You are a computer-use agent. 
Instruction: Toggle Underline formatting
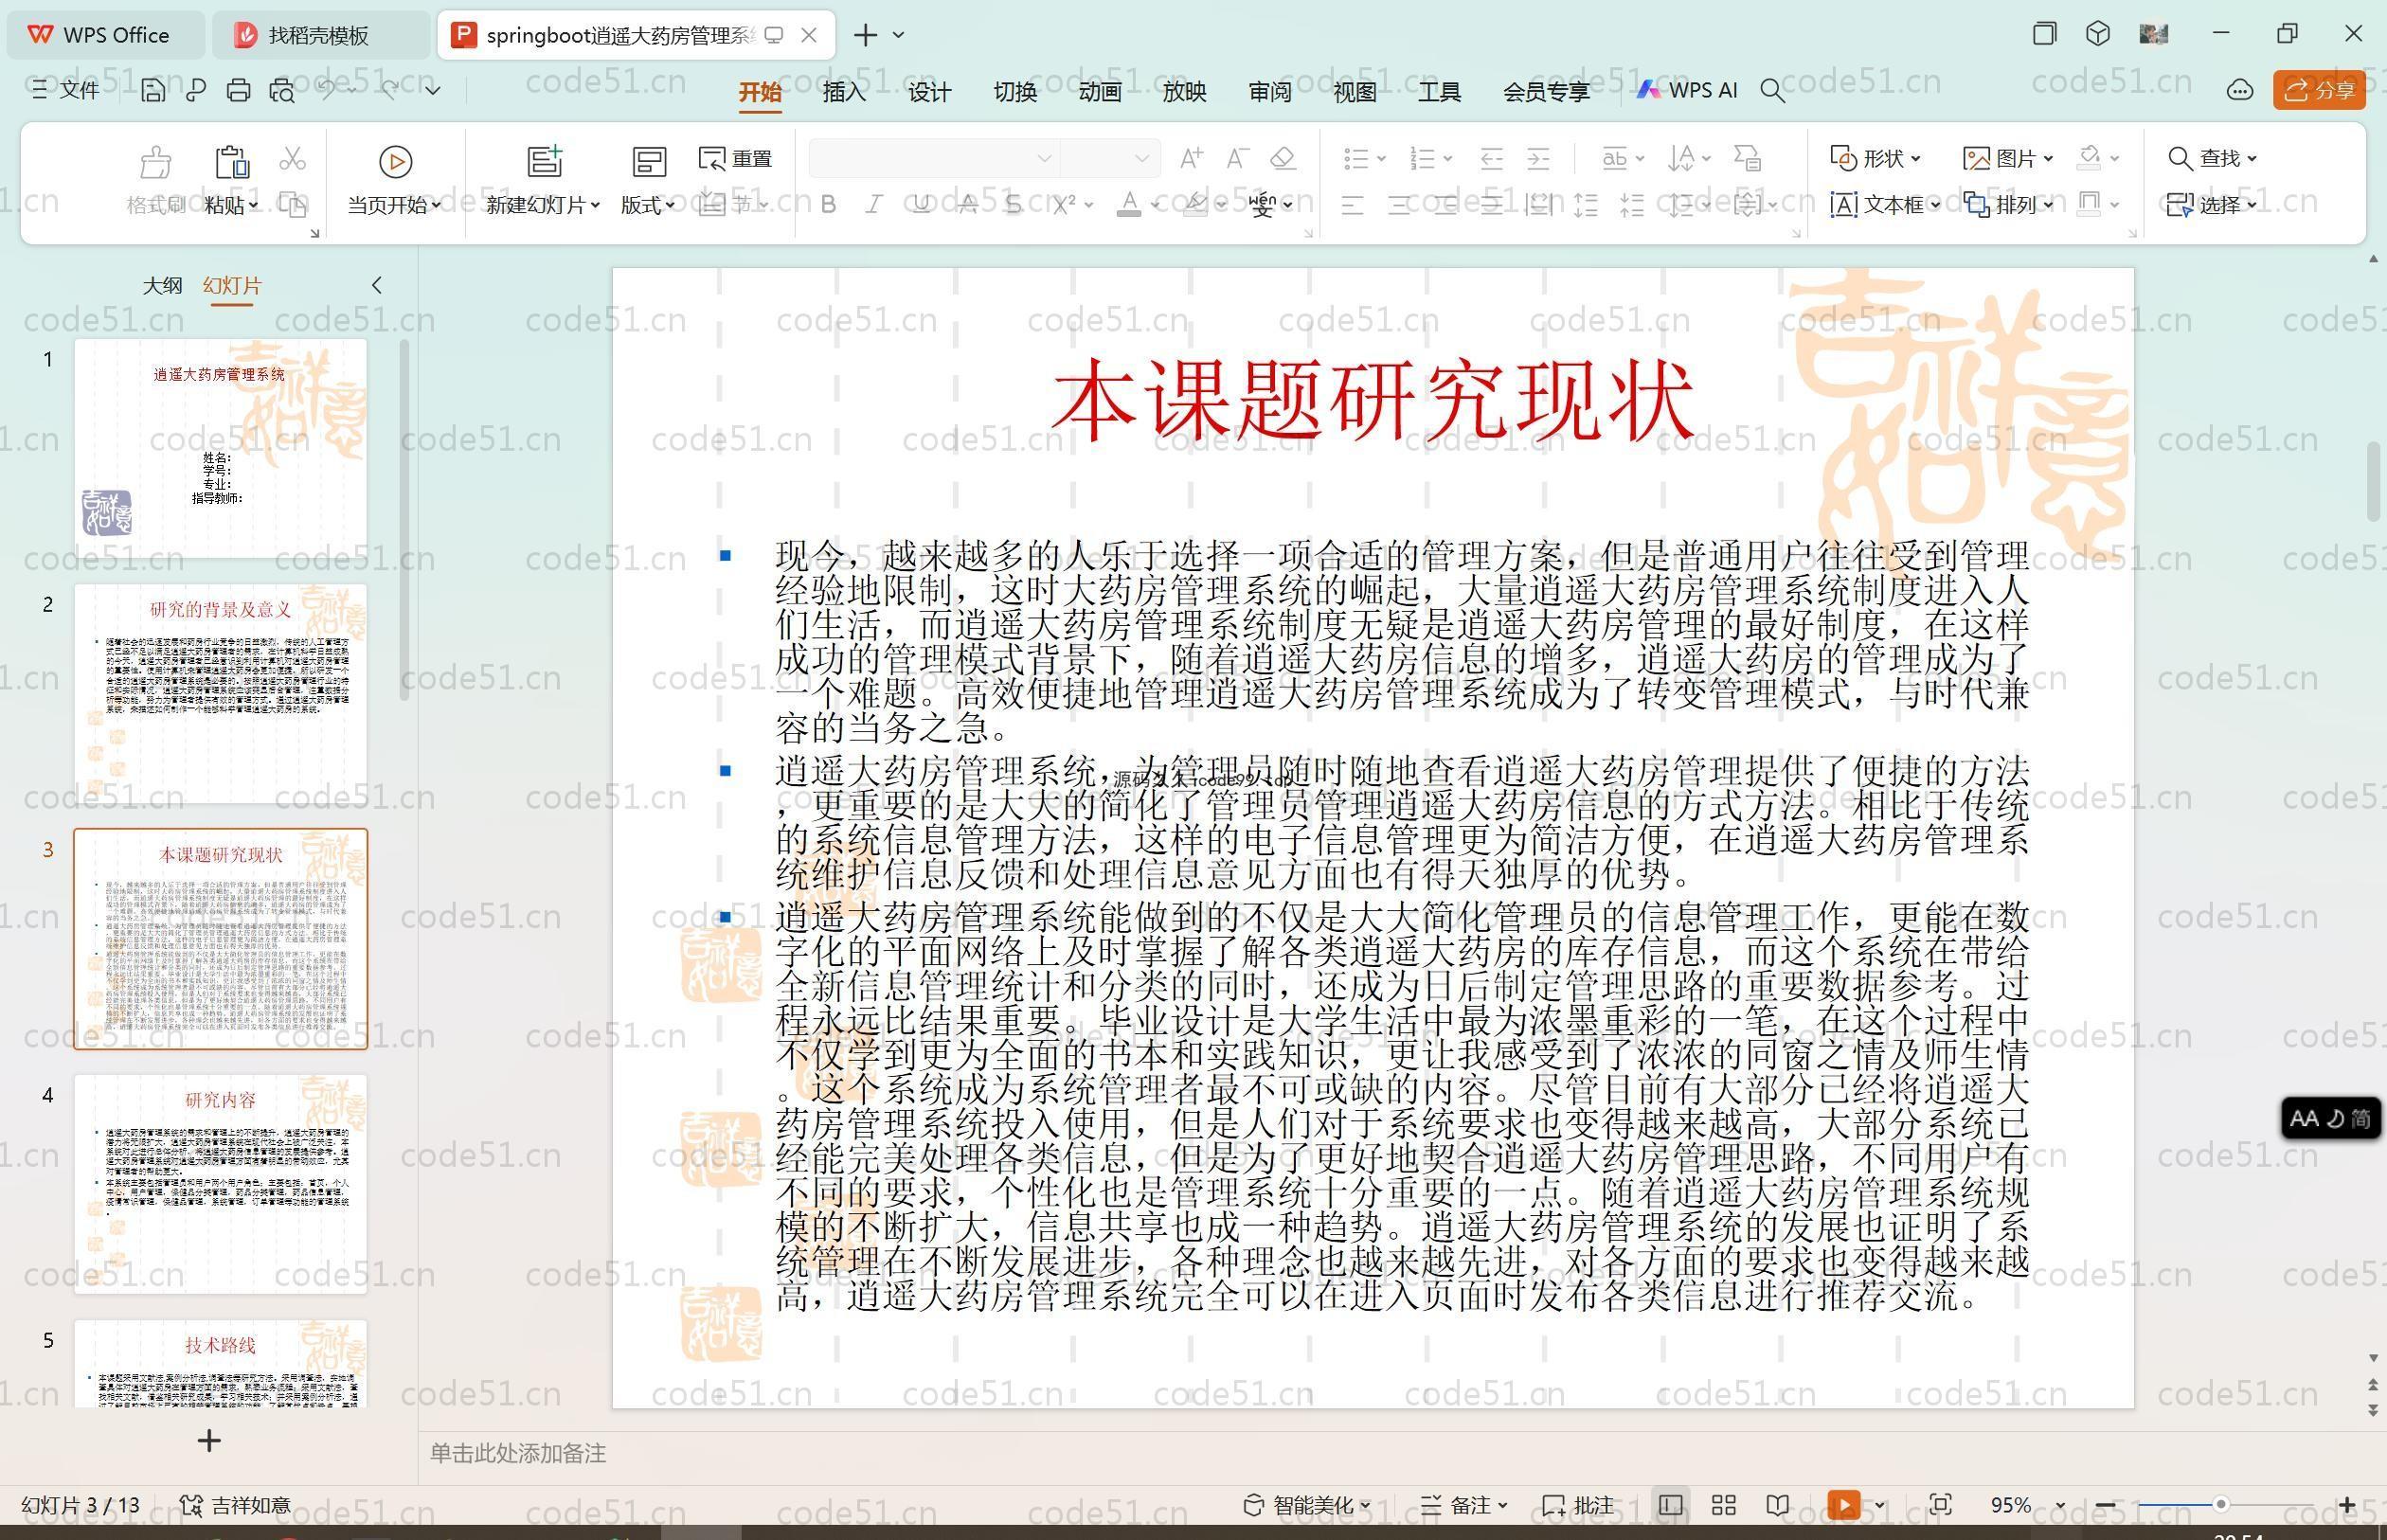(x=921, y=205)
